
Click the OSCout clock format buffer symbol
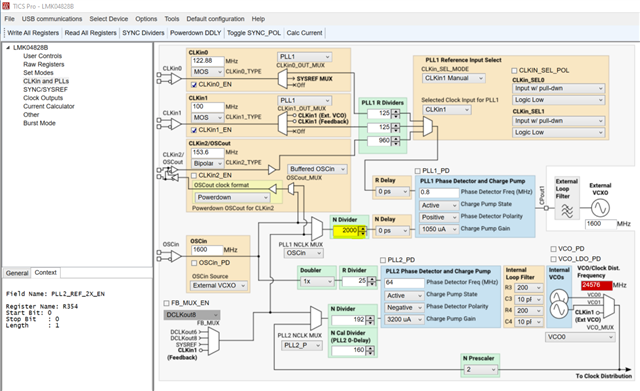click(x=273, y=189)
